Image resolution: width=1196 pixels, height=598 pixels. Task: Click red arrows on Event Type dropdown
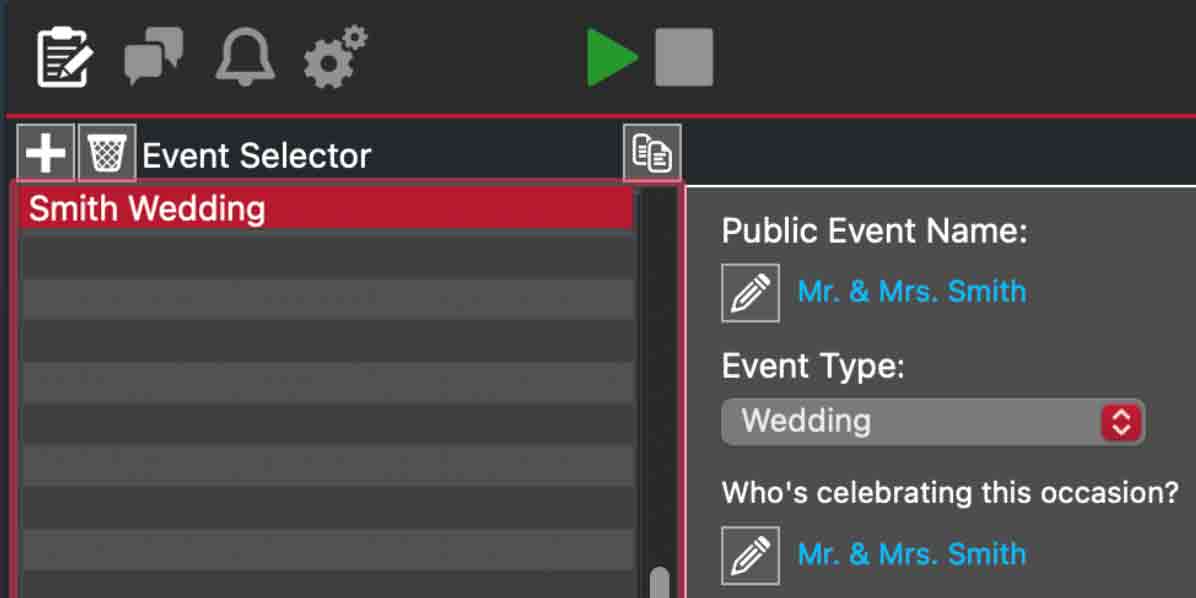tap(1121, 421)
